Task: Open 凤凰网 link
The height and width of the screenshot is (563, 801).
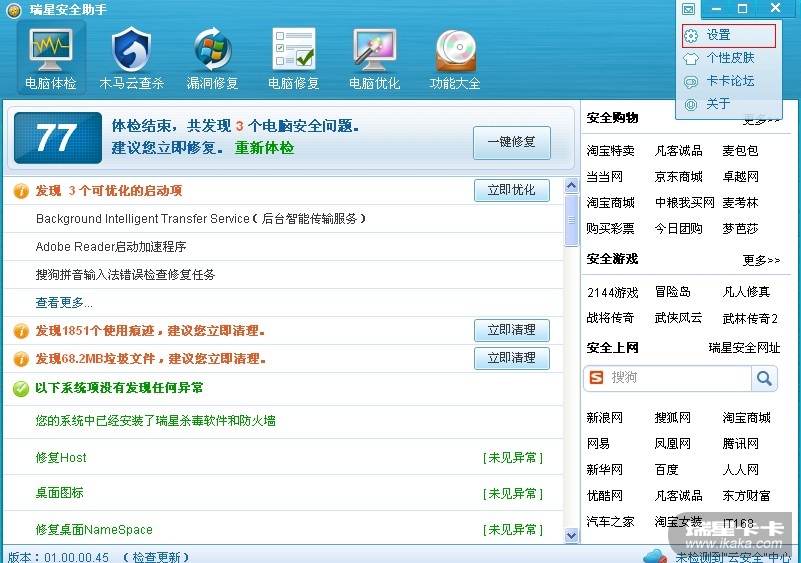Action: (673, 443)
